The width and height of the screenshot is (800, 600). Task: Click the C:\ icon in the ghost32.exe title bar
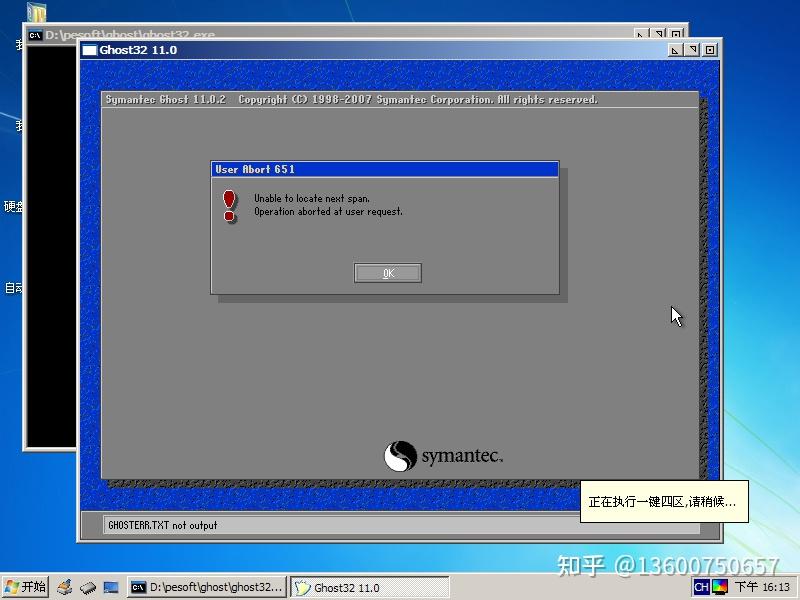tap(35, 34)
